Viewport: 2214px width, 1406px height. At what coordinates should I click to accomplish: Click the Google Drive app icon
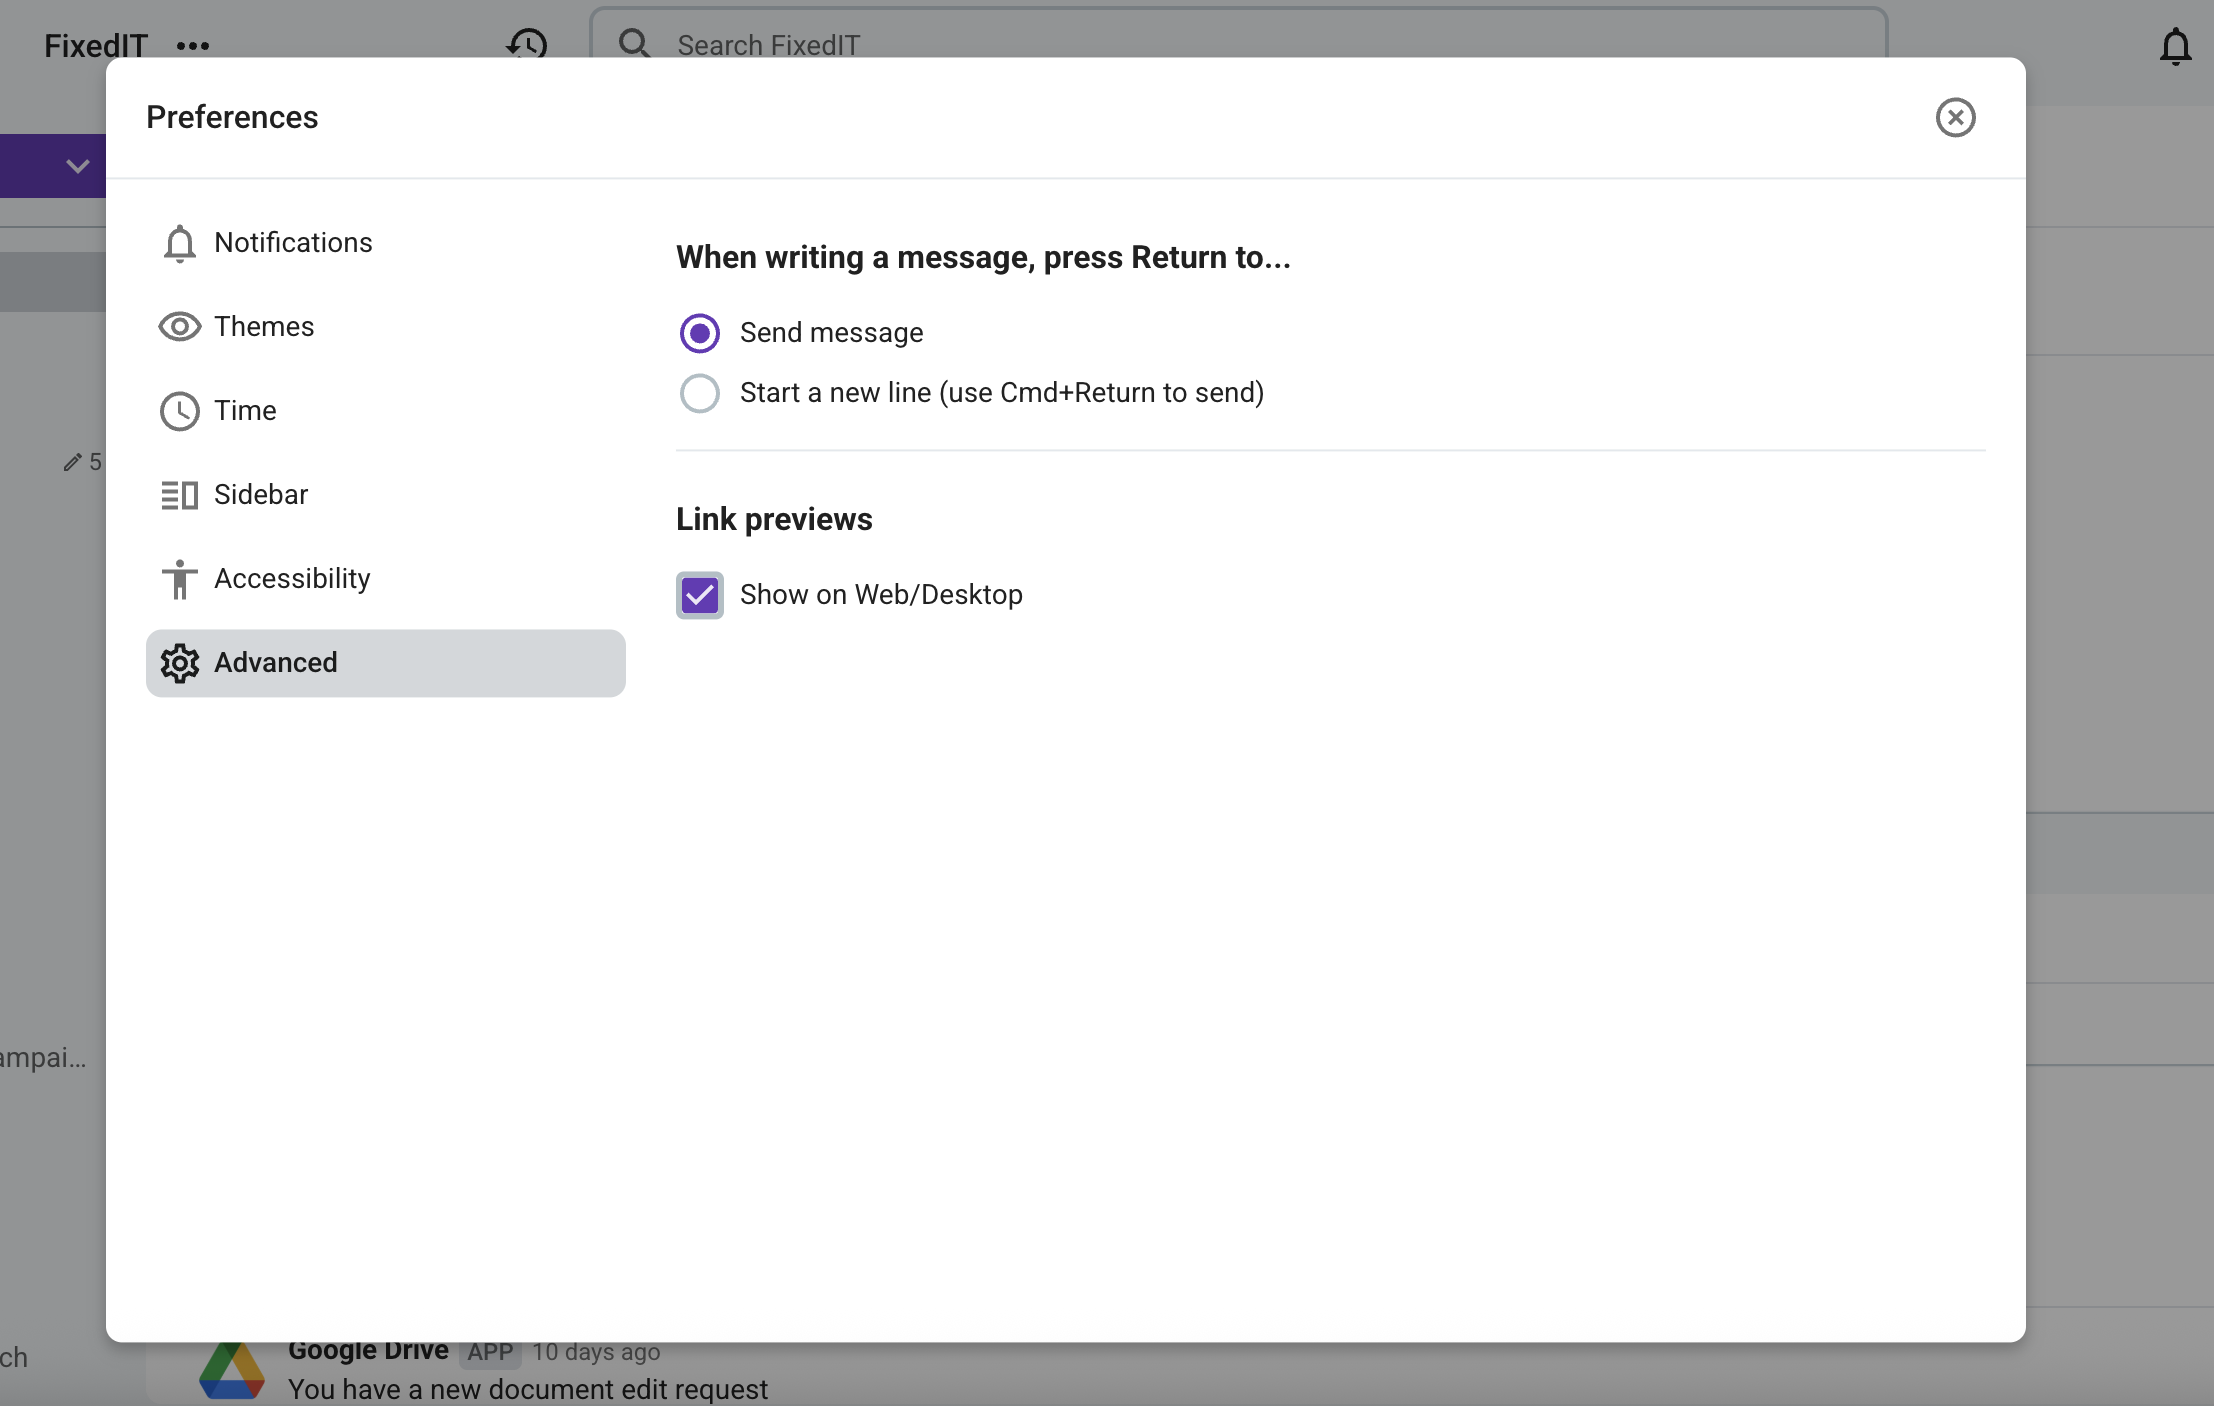[x=232, y=1372]
